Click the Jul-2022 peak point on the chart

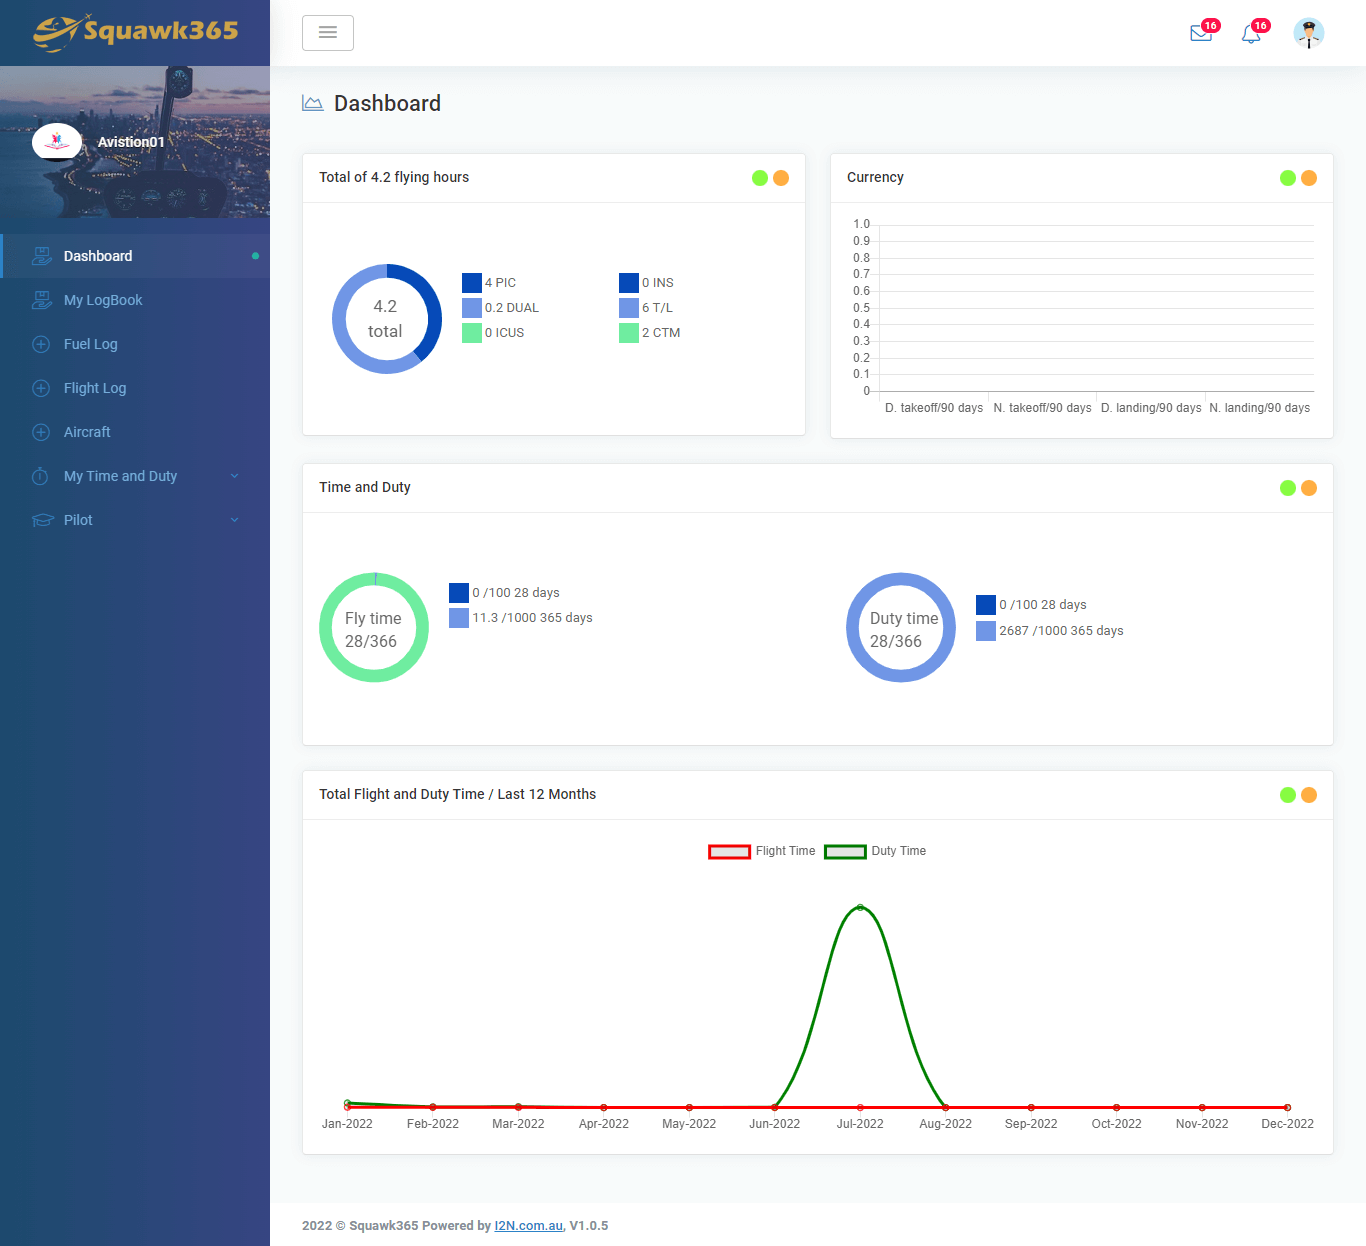[860, 908]
